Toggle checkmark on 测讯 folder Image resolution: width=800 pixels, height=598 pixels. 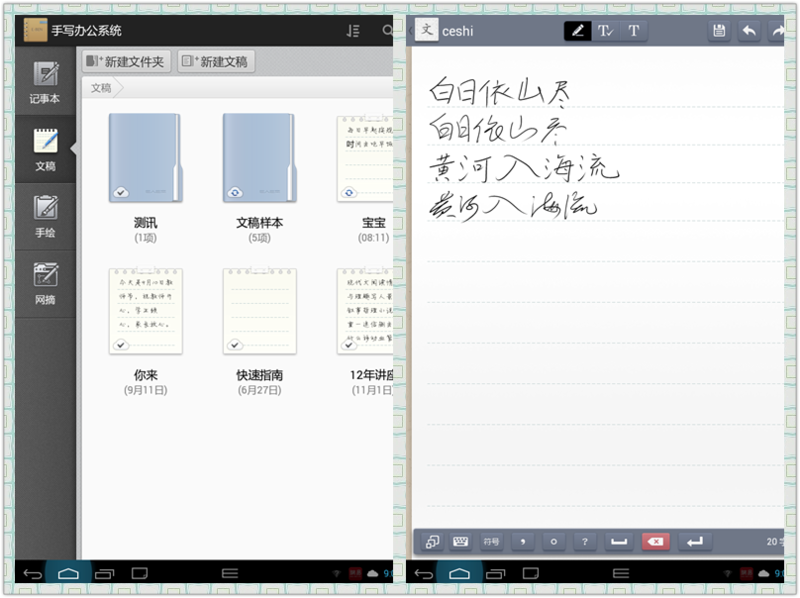tap(121, 192)
